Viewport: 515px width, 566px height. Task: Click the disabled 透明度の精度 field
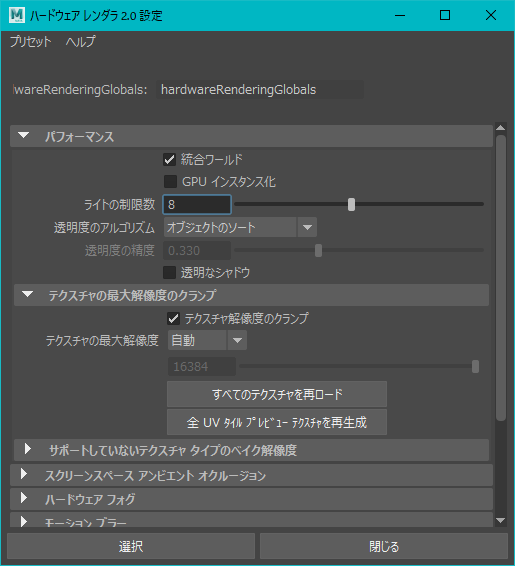(197, 250)
